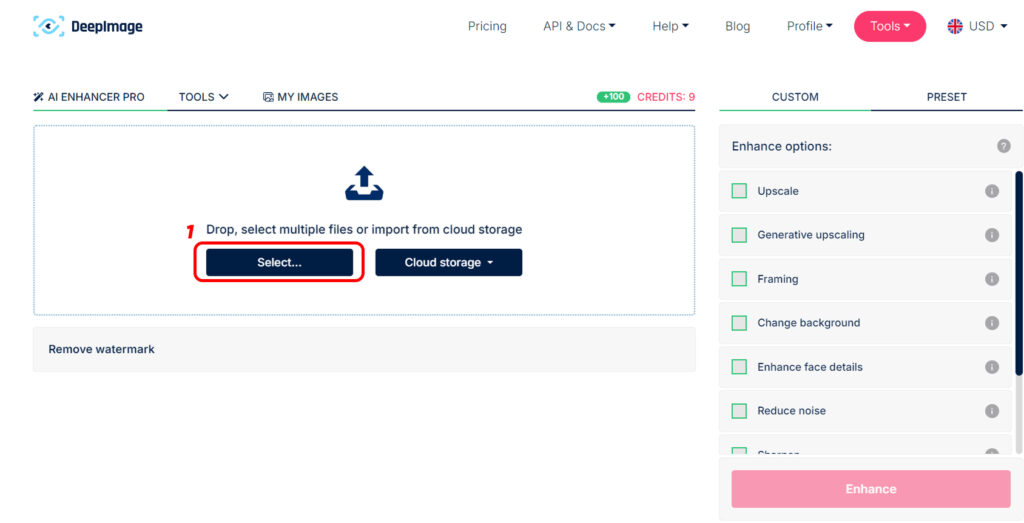The height and width of the screenshot is (523, 1024).
Task: Enable the Reduce noise checkbox
Action: click(739, 411)
